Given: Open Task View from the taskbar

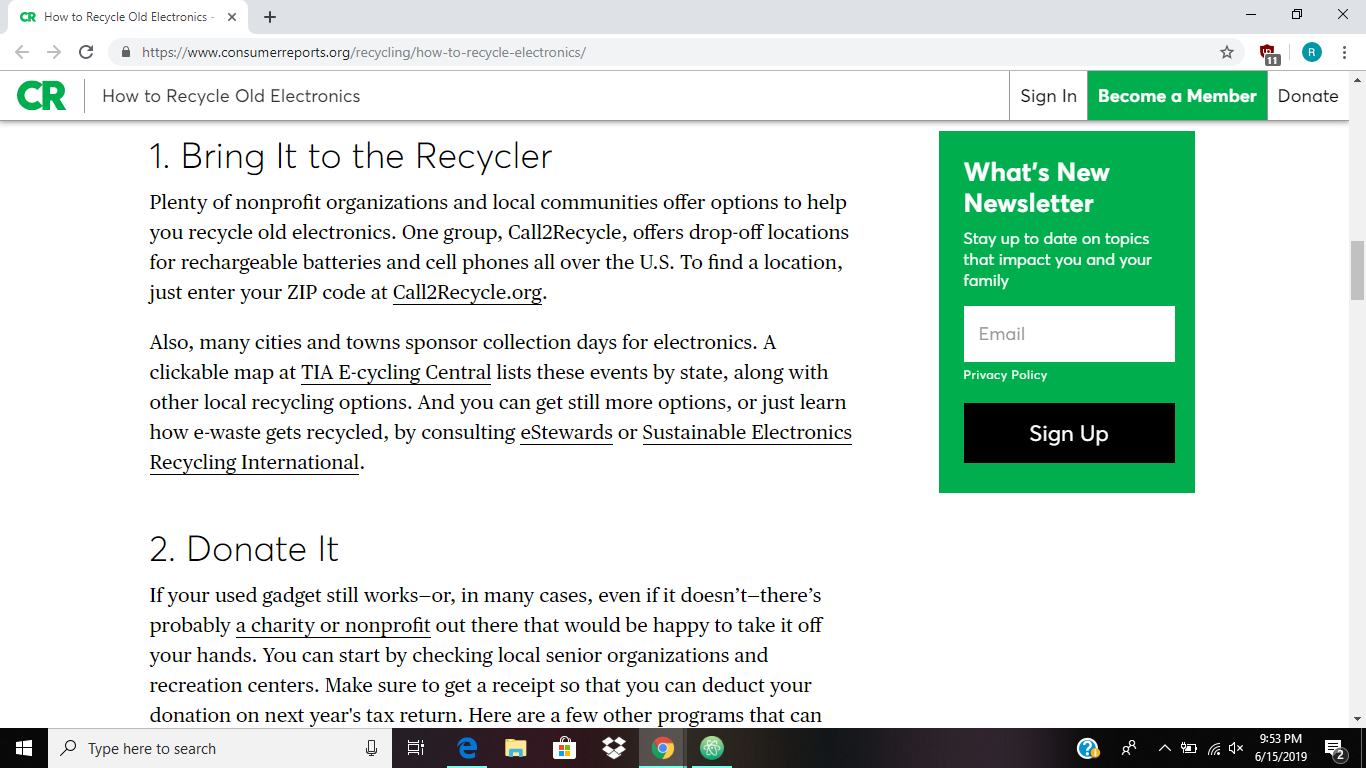Looking at the screenshot, I should [417, 748].
